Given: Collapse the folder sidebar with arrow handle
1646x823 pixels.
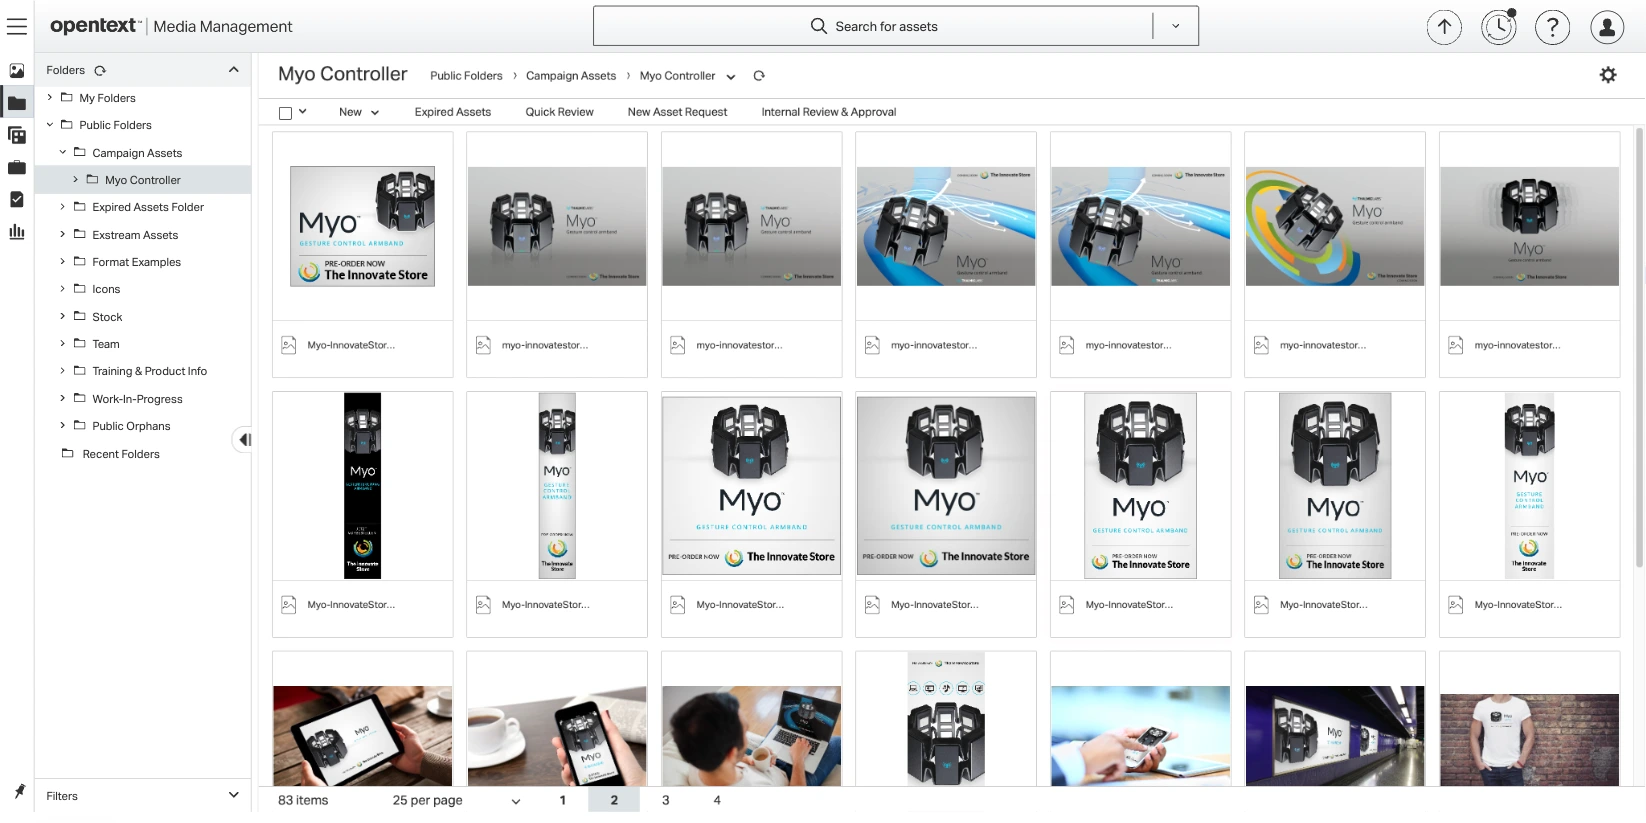Looking at the screenshot, I should [x=243, y=440].
